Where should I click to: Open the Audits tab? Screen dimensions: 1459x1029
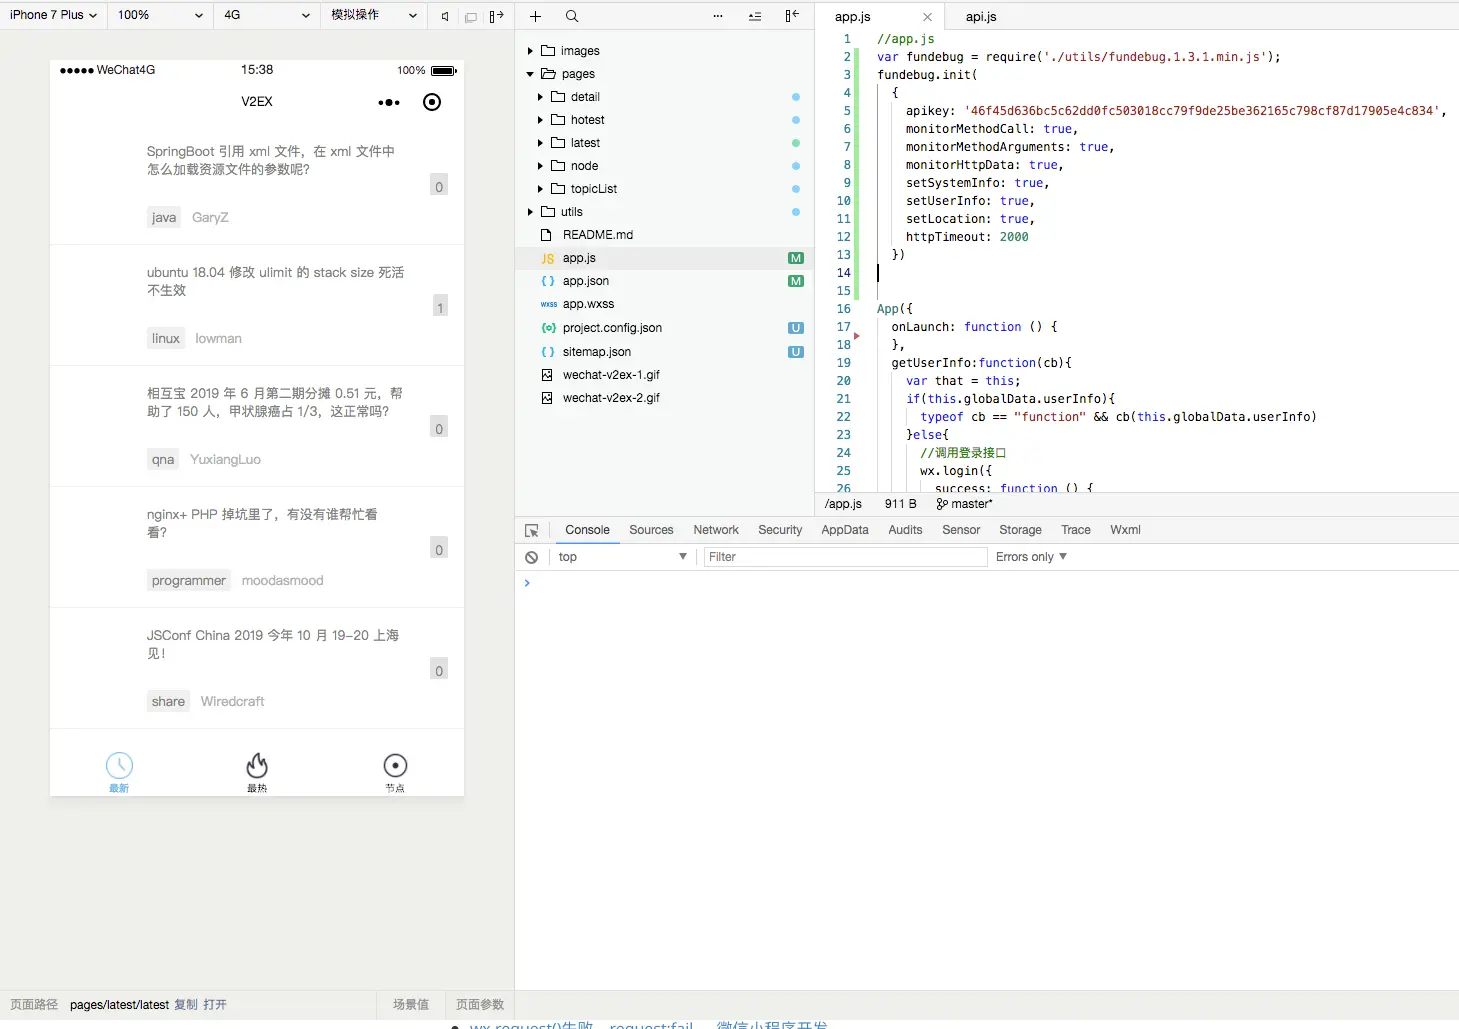click(905, 530)
